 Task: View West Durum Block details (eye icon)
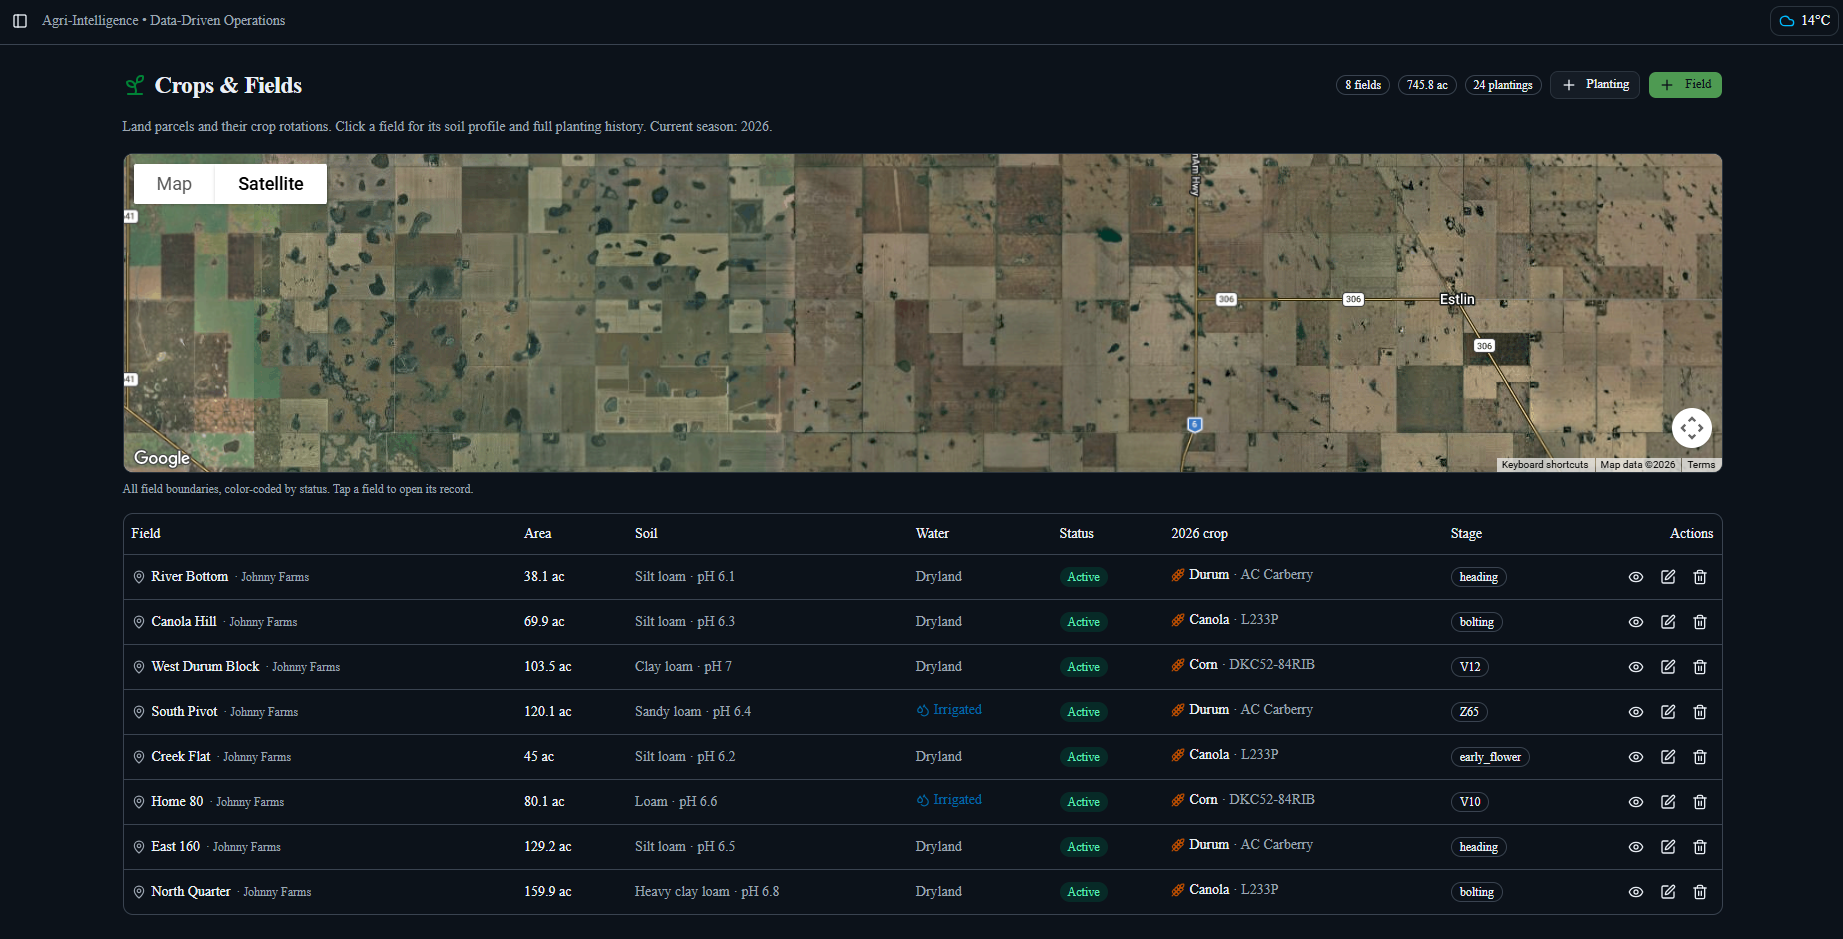[x=1636, y=667]
